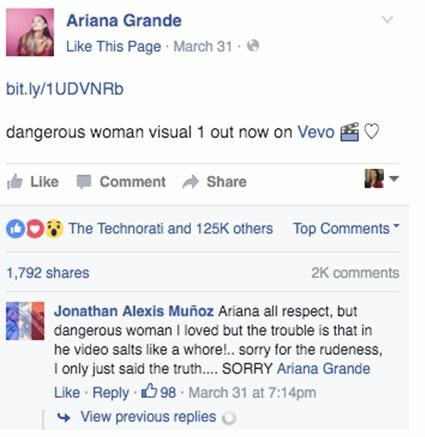Screen dimensions: 425x437
Task: View the 1,792 shares list
Action: (x=48, y=273)
